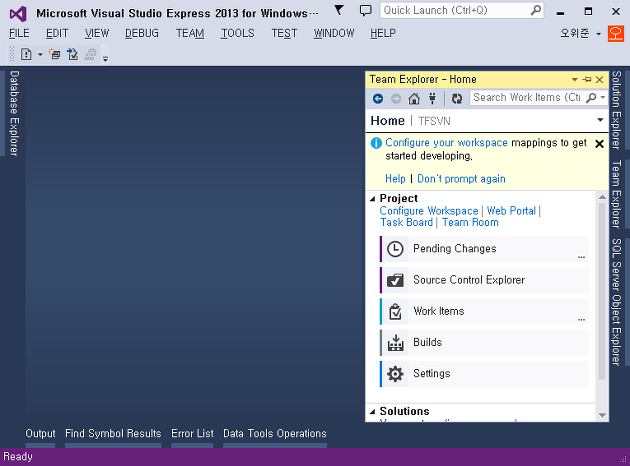
Task: Open the Error List tab
Action: coord(192,433)
